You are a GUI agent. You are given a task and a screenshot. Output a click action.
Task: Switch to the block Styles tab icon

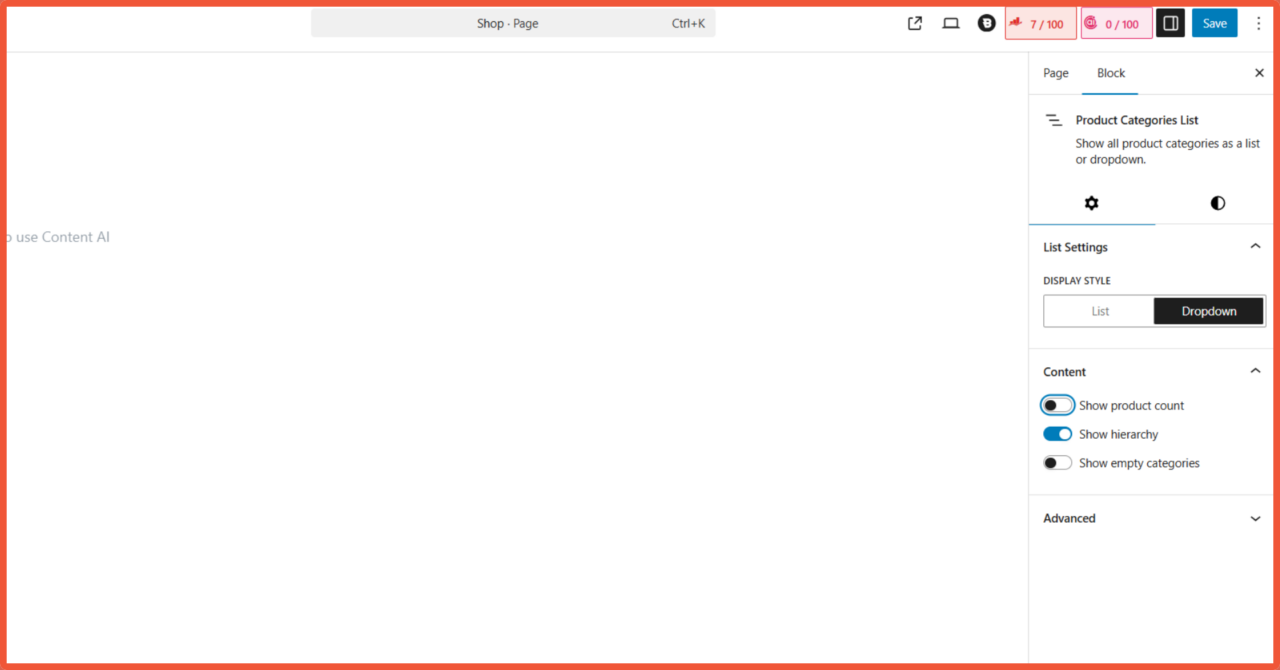pos(1217,203)
